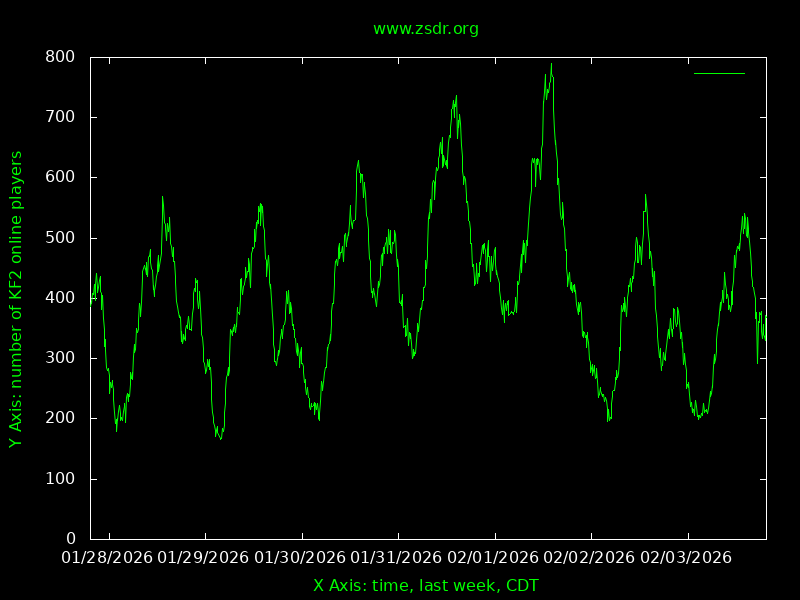Image resolution: width=800 pixels, height=600 pixels.
Task: Select the 02/03/2026 date label
Action: click(x=687, y=557)
